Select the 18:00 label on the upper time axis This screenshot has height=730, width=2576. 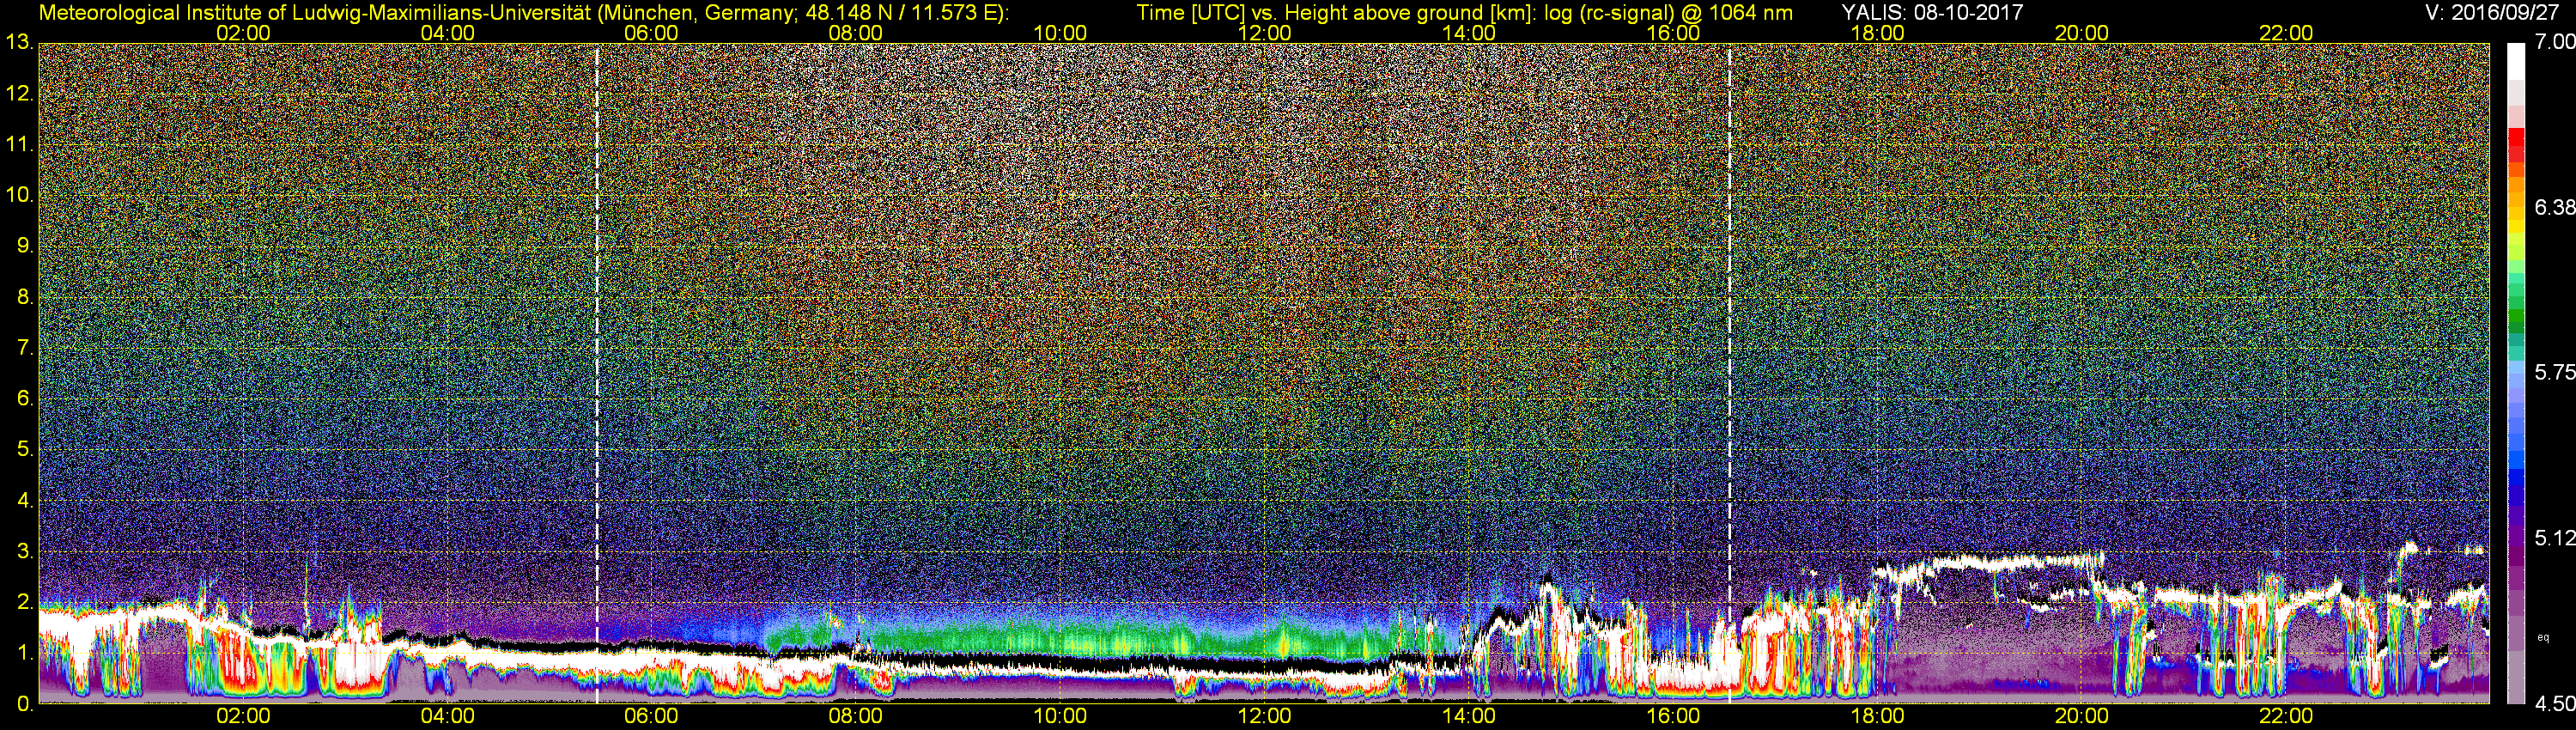pos(1877,33)
